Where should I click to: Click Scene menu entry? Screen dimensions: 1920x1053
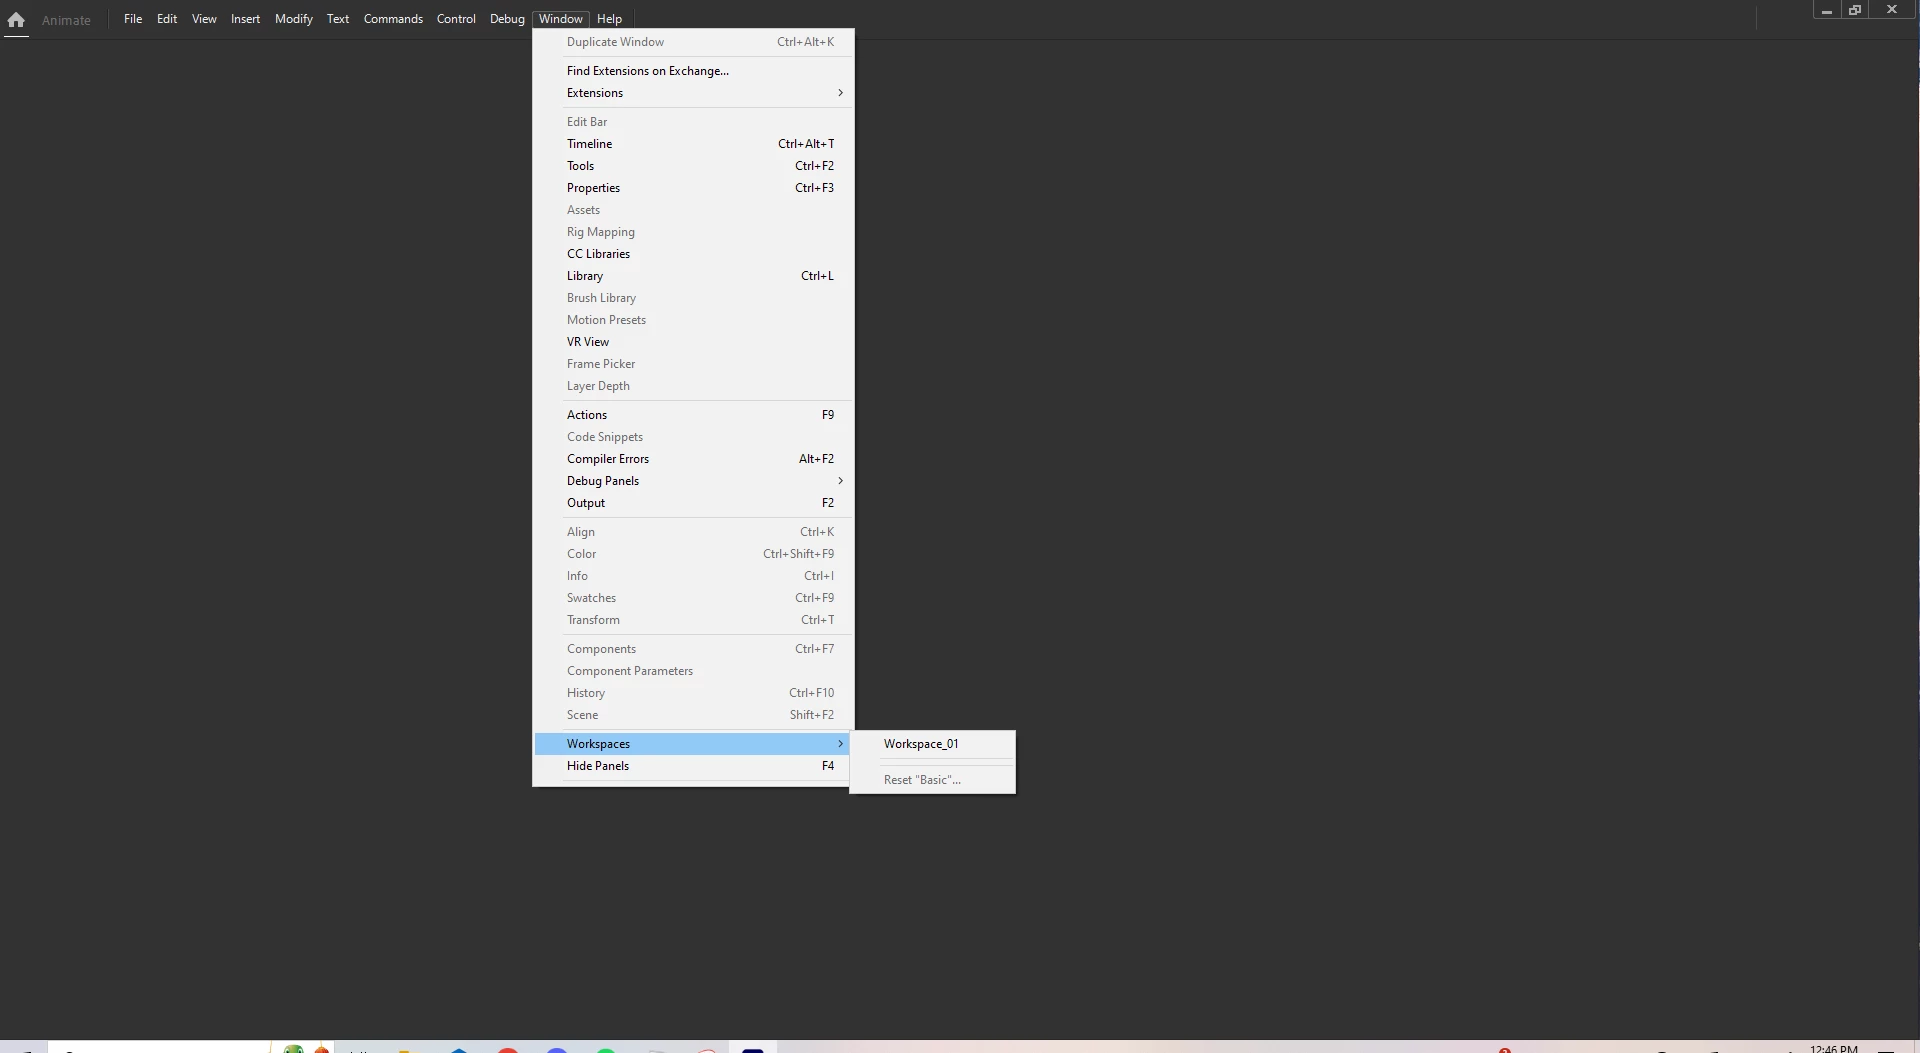(692, 715)
